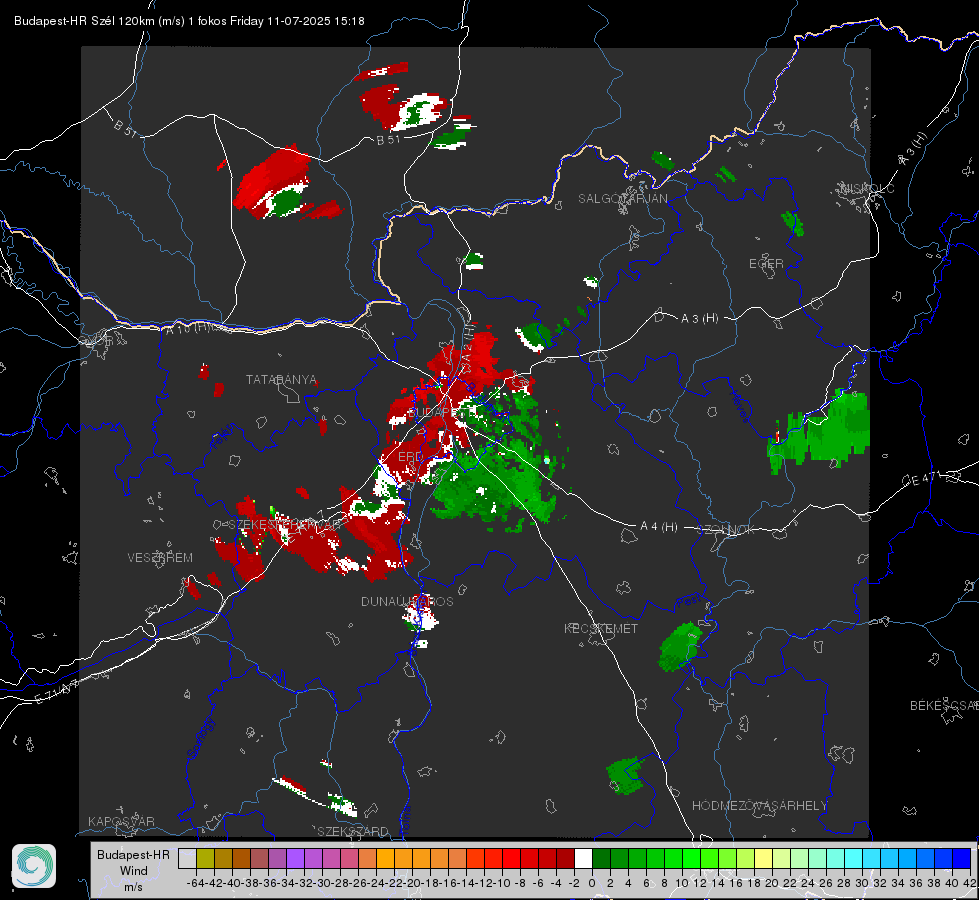
Task: Pick the dark blue swatch before the 42 label
Action: coord(962,858)
